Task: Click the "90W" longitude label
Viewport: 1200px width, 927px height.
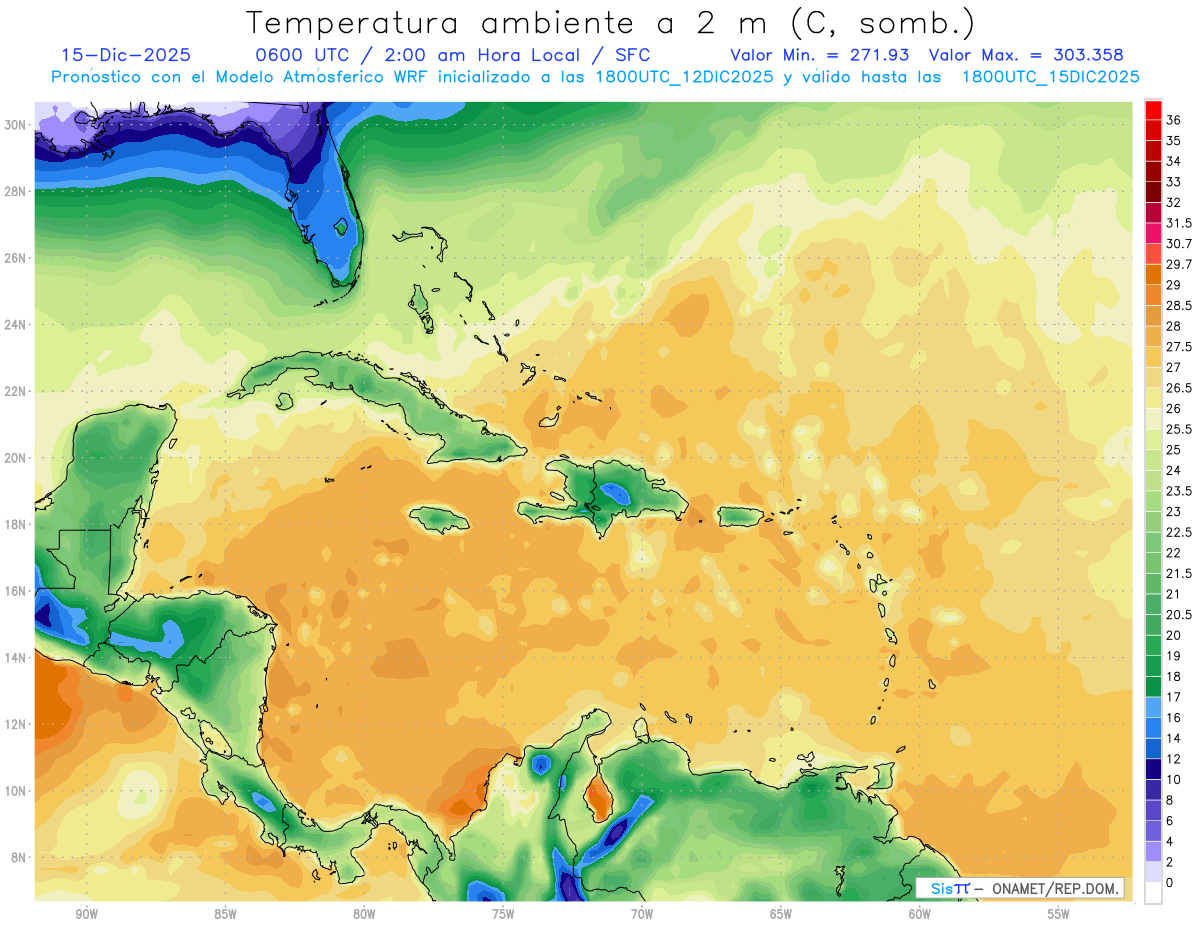Action: click(86, 914)
